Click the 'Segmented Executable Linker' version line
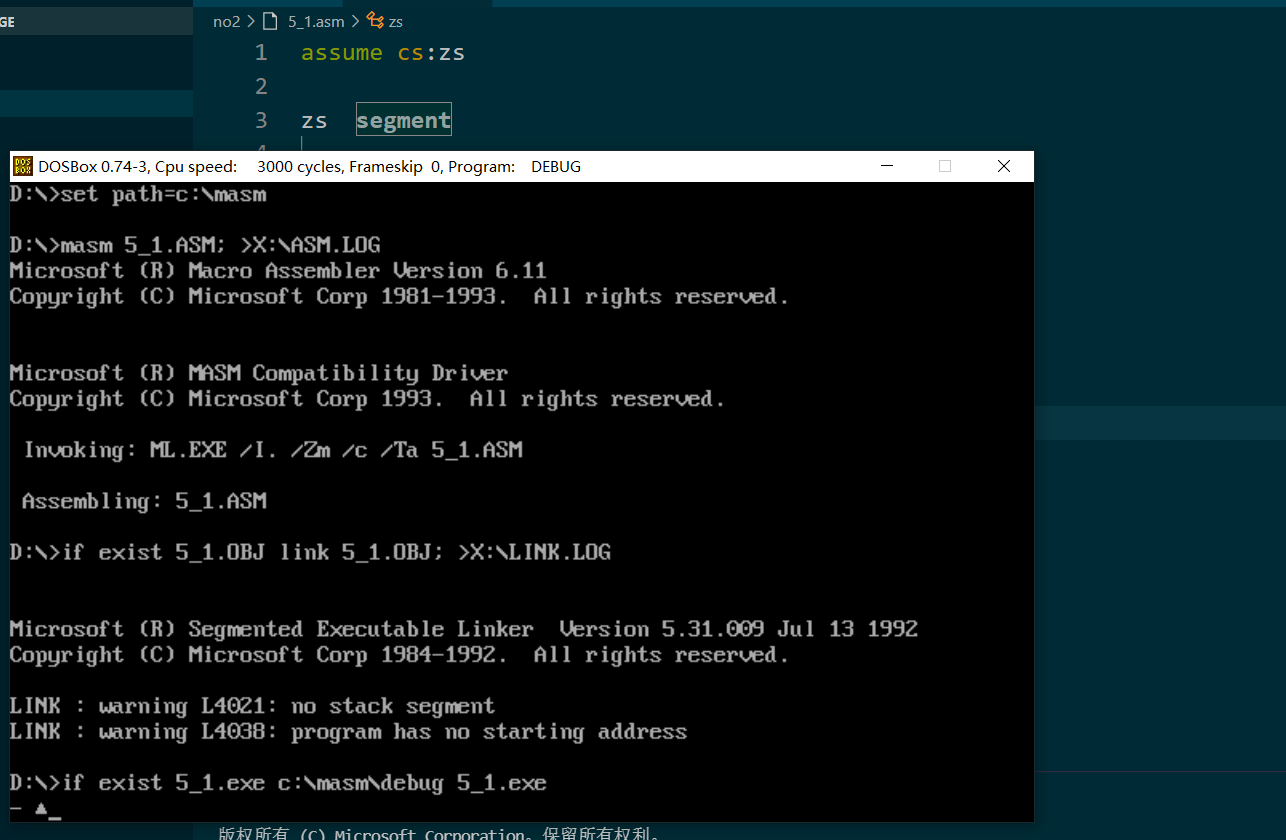 tap(464, 629)
